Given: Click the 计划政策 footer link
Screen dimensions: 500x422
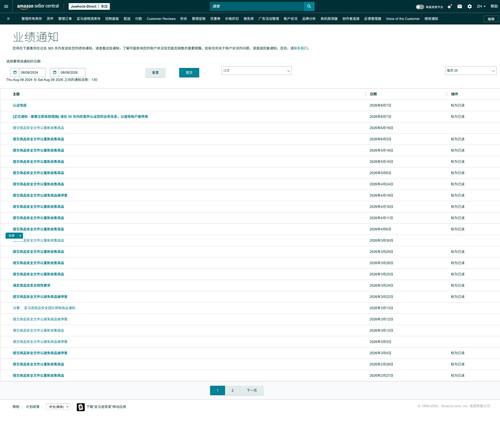Looking at the screenshot, I should [x=33, y=407].
